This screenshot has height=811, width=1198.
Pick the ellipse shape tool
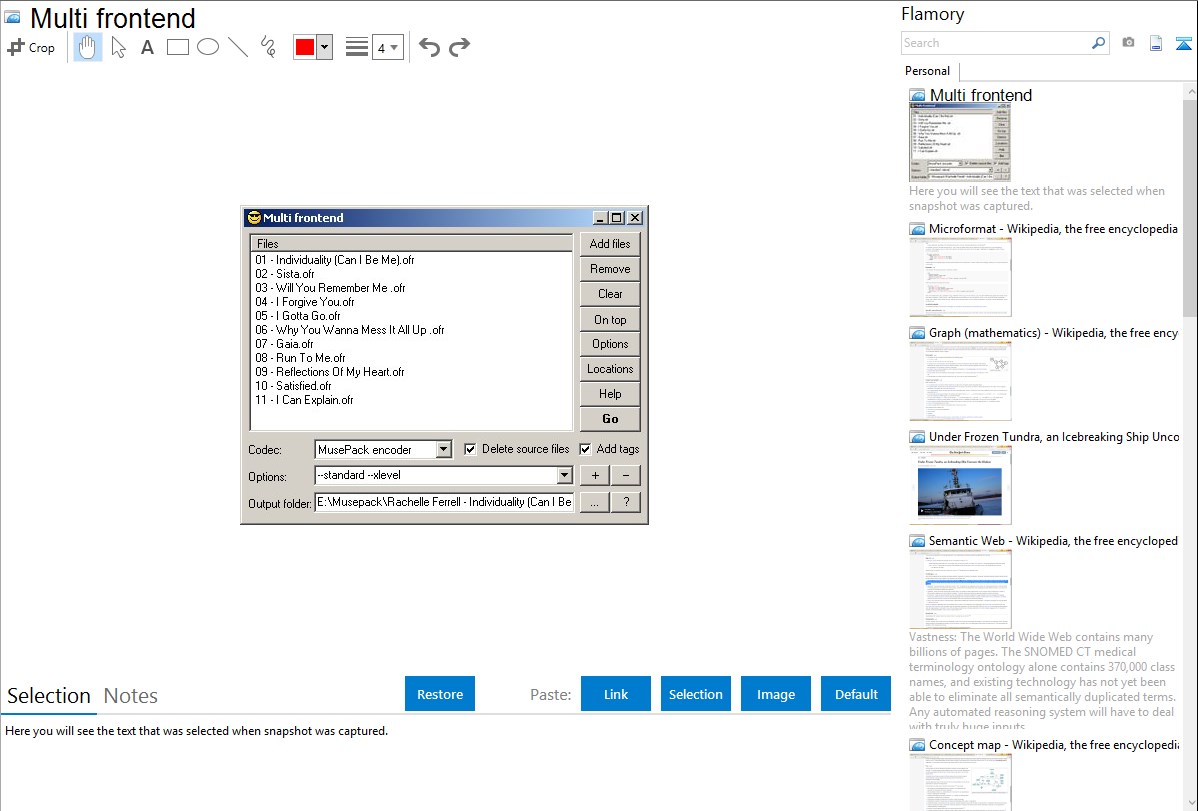(208, 47)
